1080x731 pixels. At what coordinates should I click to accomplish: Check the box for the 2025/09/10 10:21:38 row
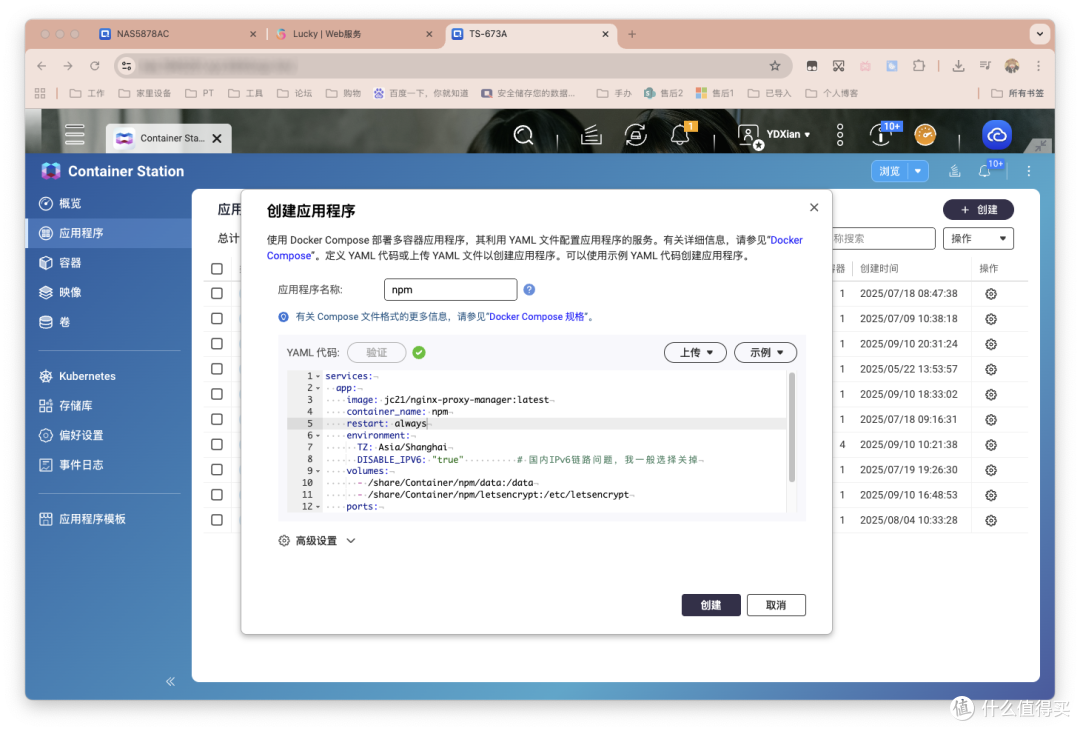pos(217,444)
